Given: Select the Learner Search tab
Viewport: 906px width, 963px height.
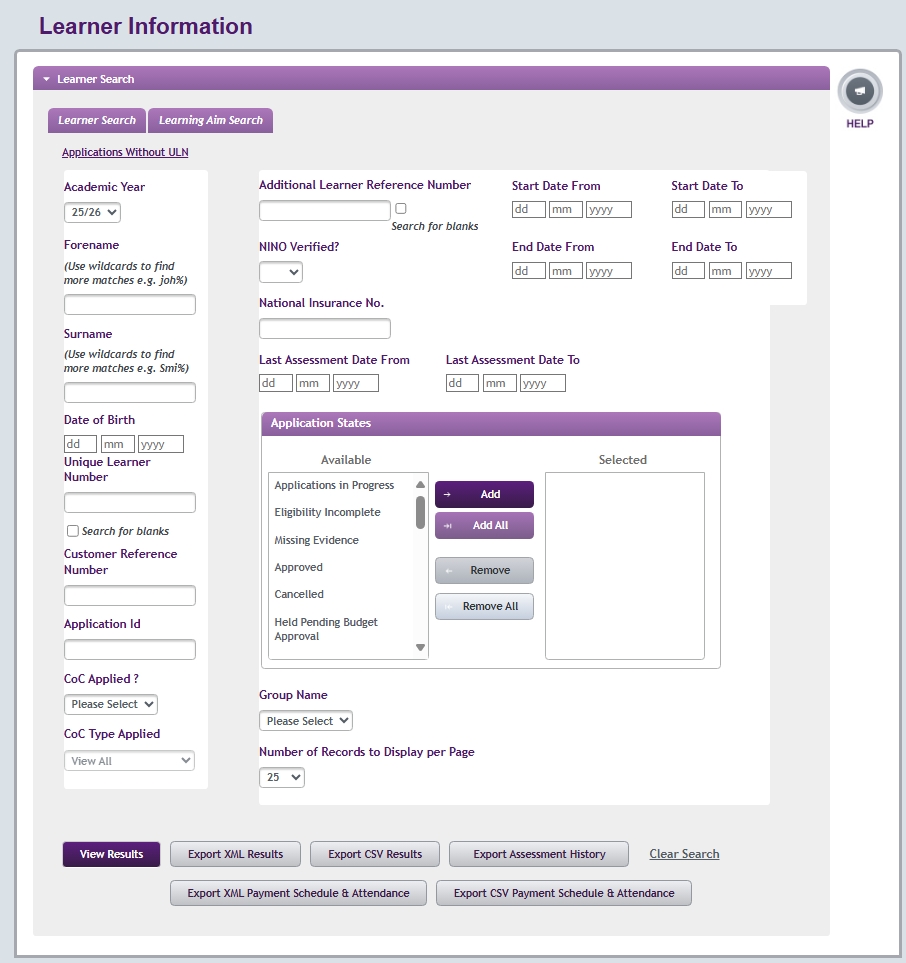Looking at the screenshot, I should coord(96,120).
